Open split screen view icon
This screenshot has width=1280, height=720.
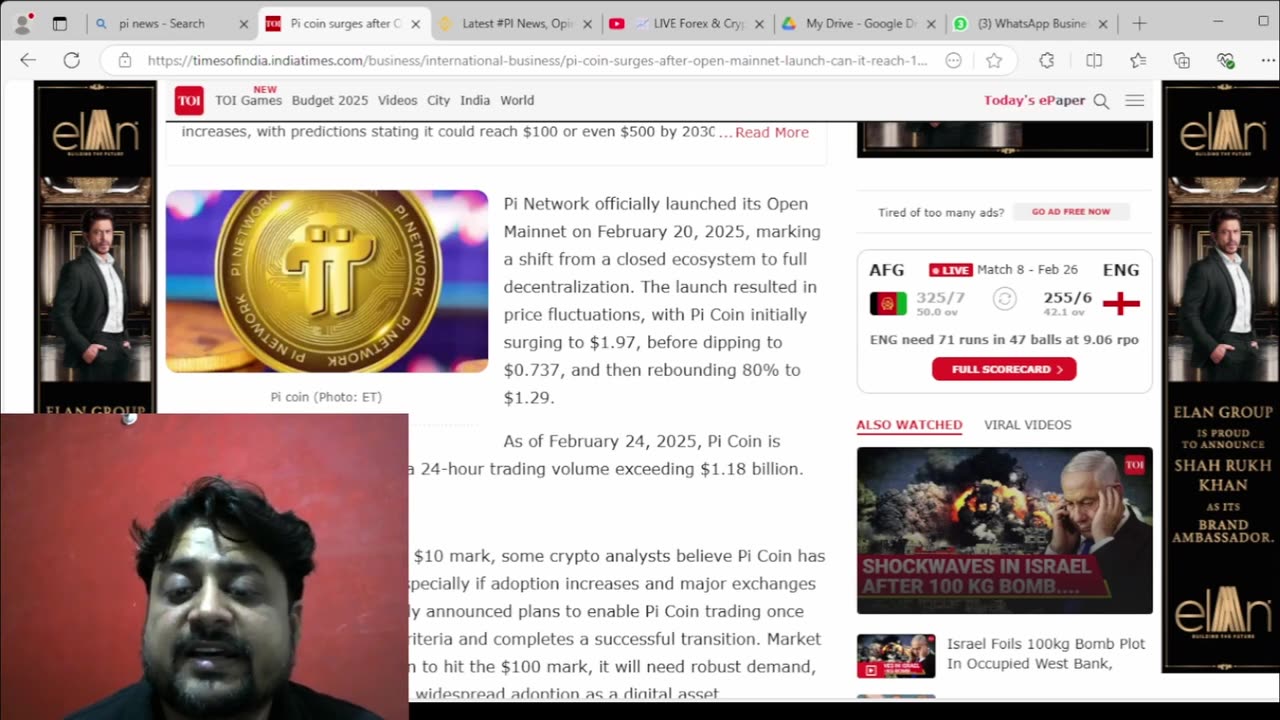[x=1094, y=61]
